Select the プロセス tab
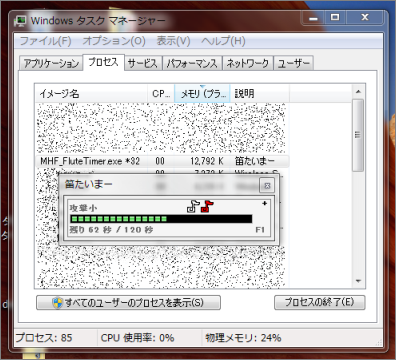This screenshot has width=396, height=360. (x=103, y=62)
